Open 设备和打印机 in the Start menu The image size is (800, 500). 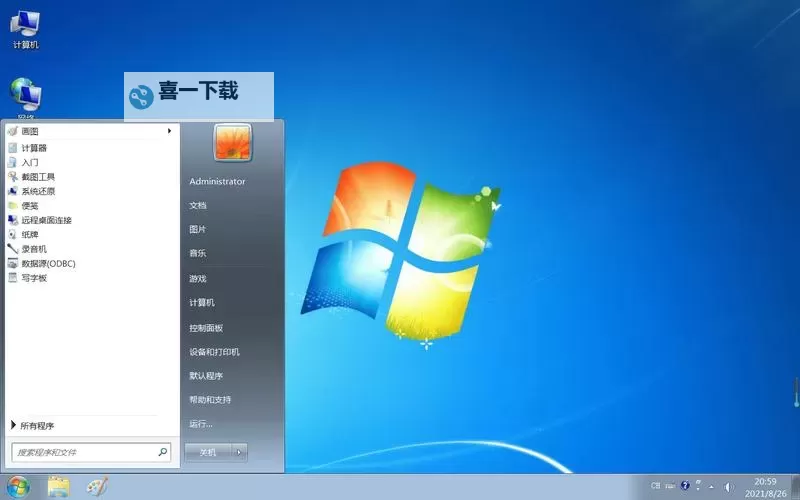(x=214, y=352)
